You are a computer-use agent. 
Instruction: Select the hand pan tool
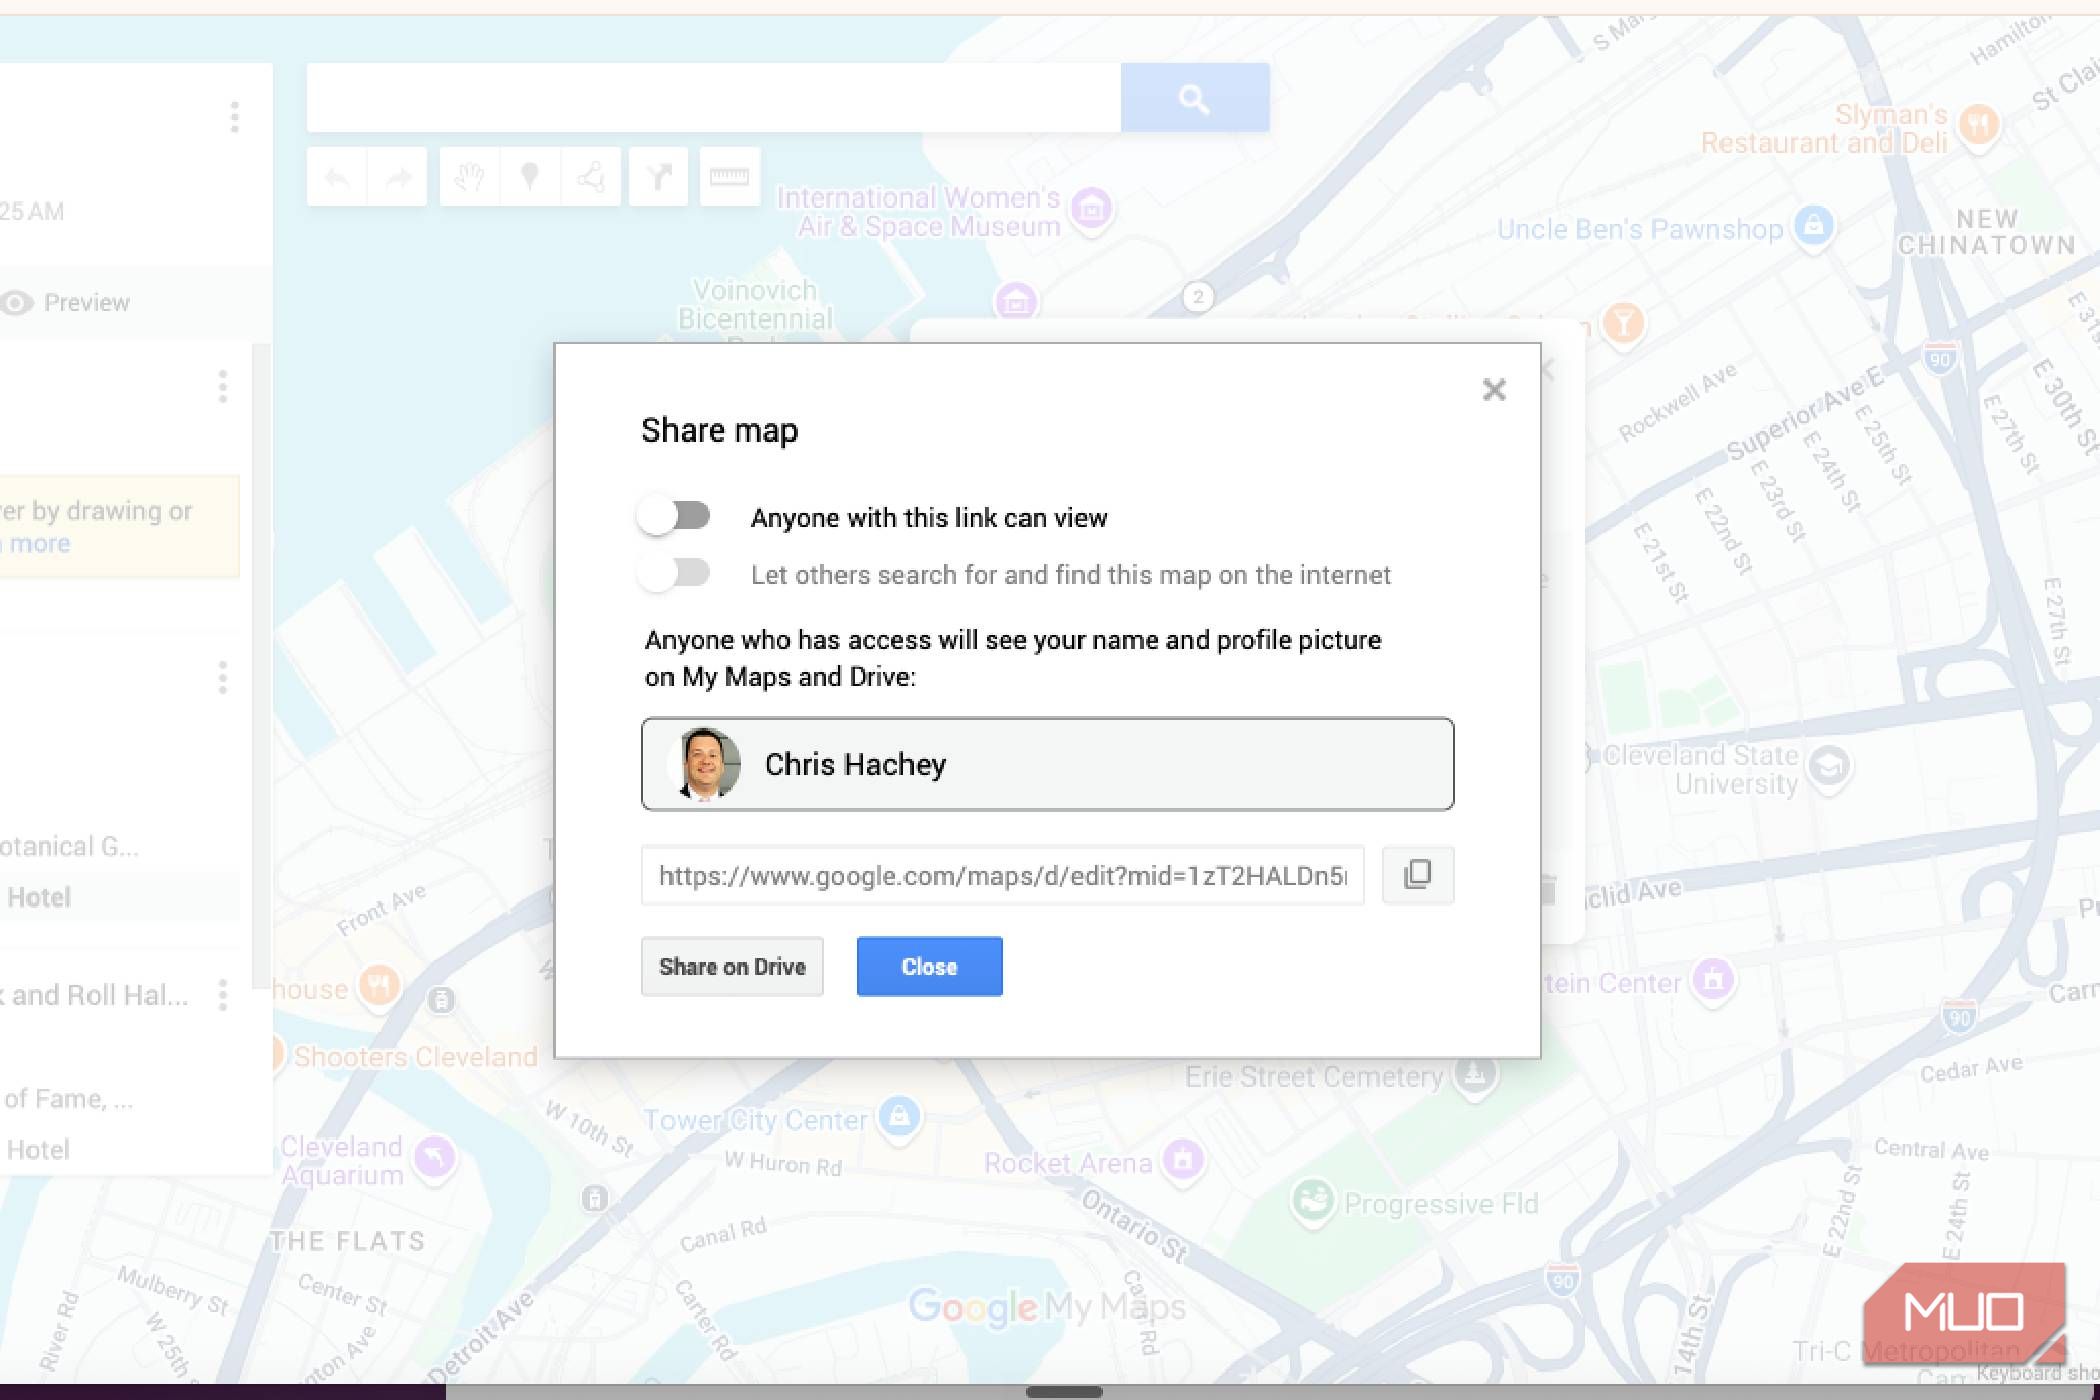pyautogui.click(x=469, y=177)
